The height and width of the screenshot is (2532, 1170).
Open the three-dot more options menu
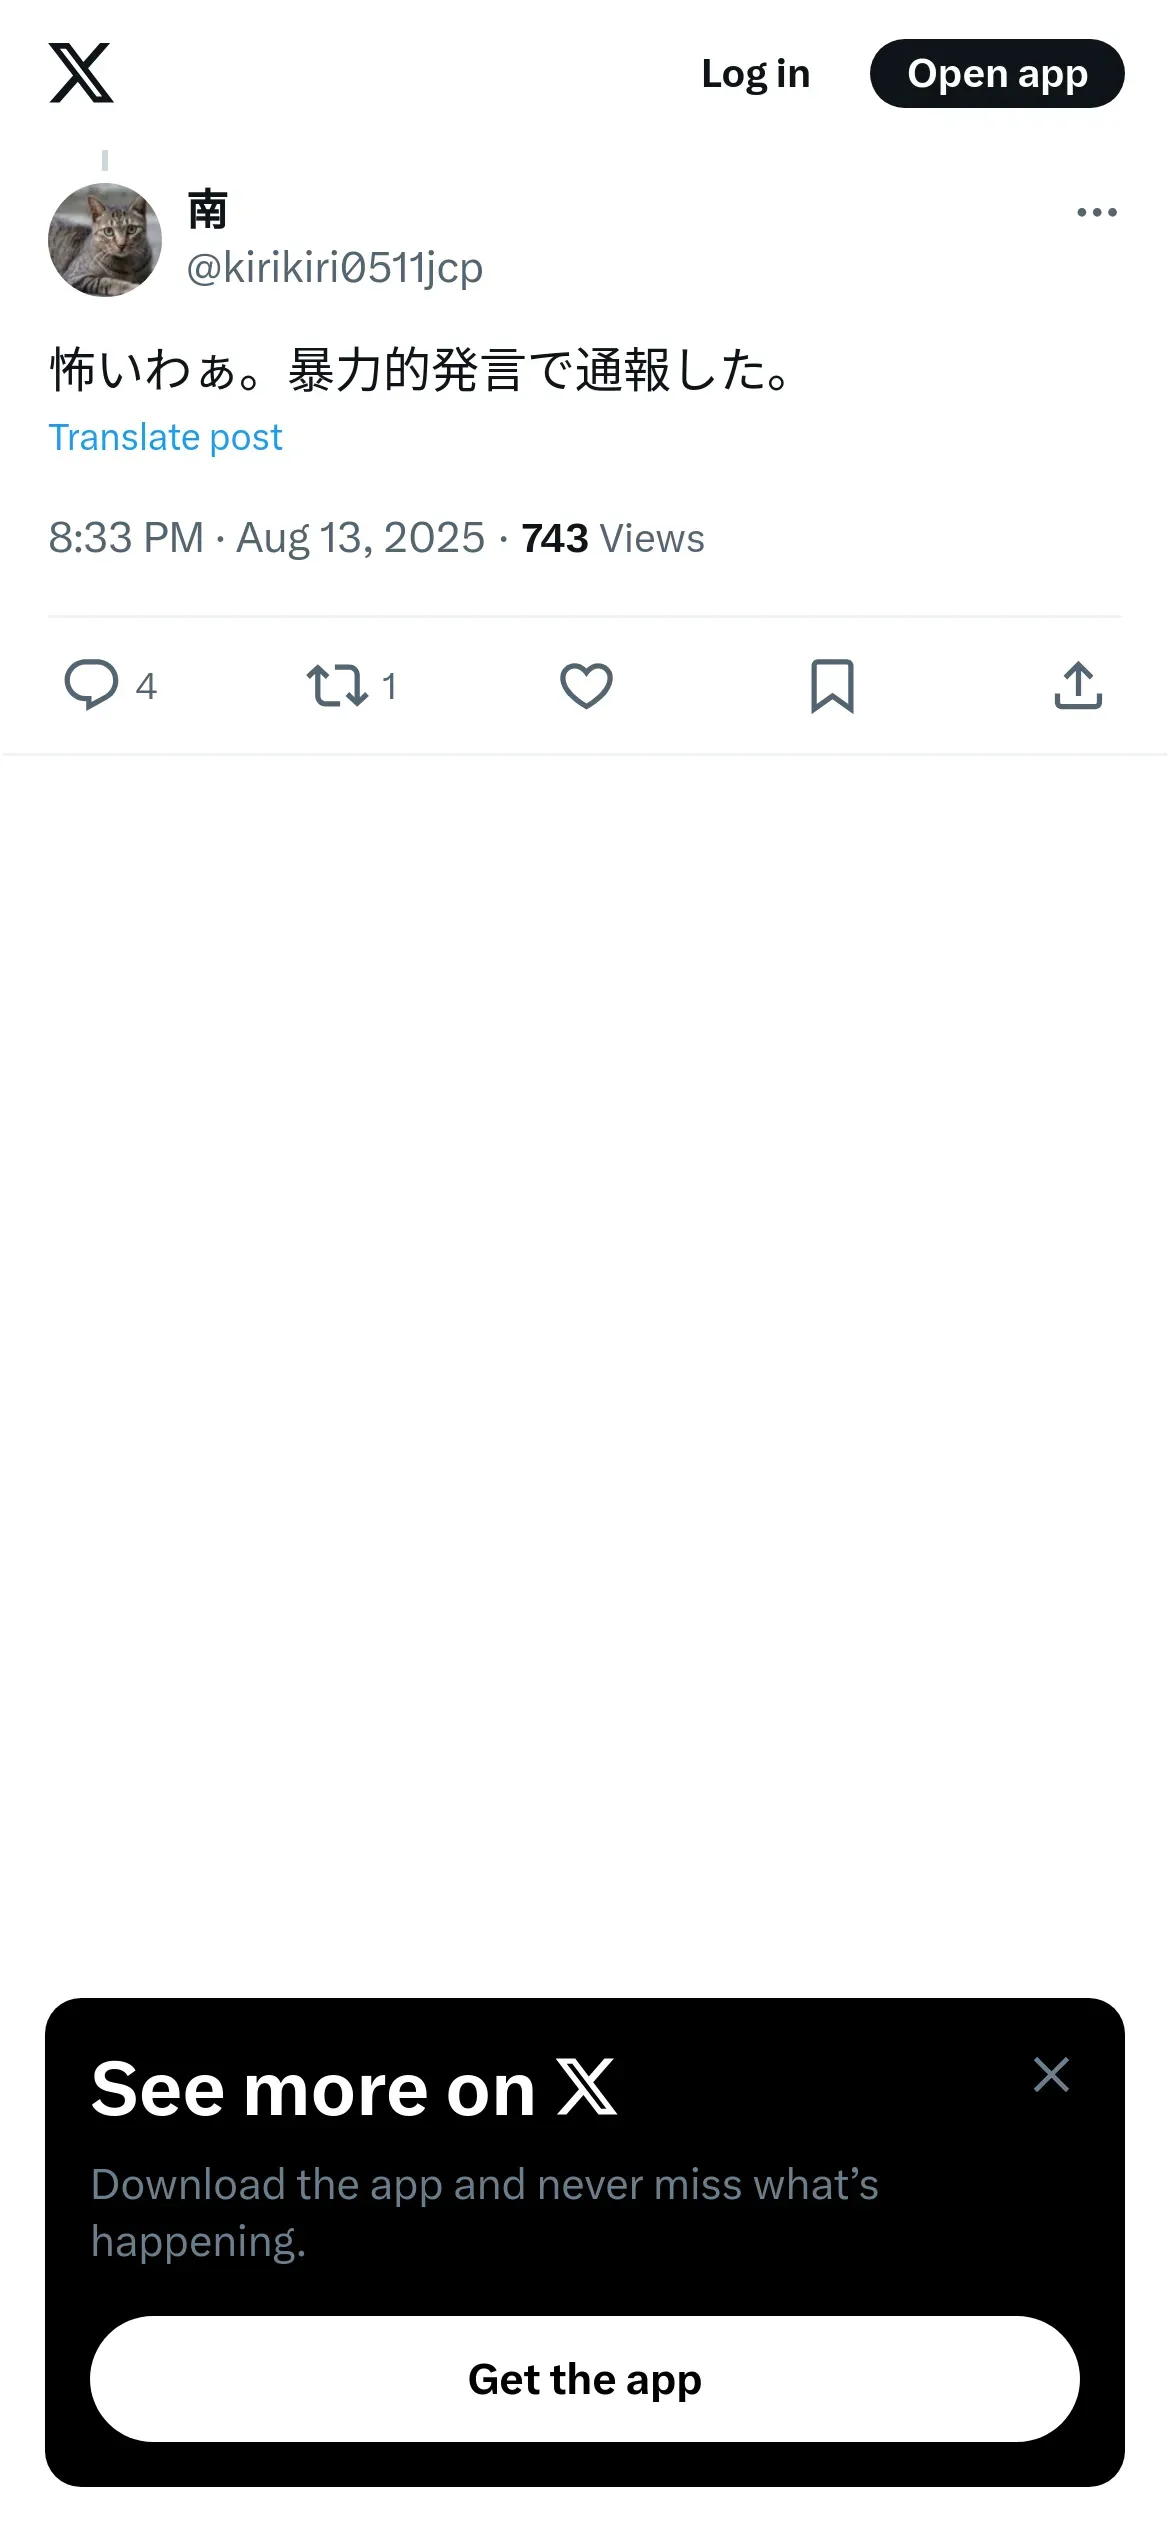[1096, 212]
